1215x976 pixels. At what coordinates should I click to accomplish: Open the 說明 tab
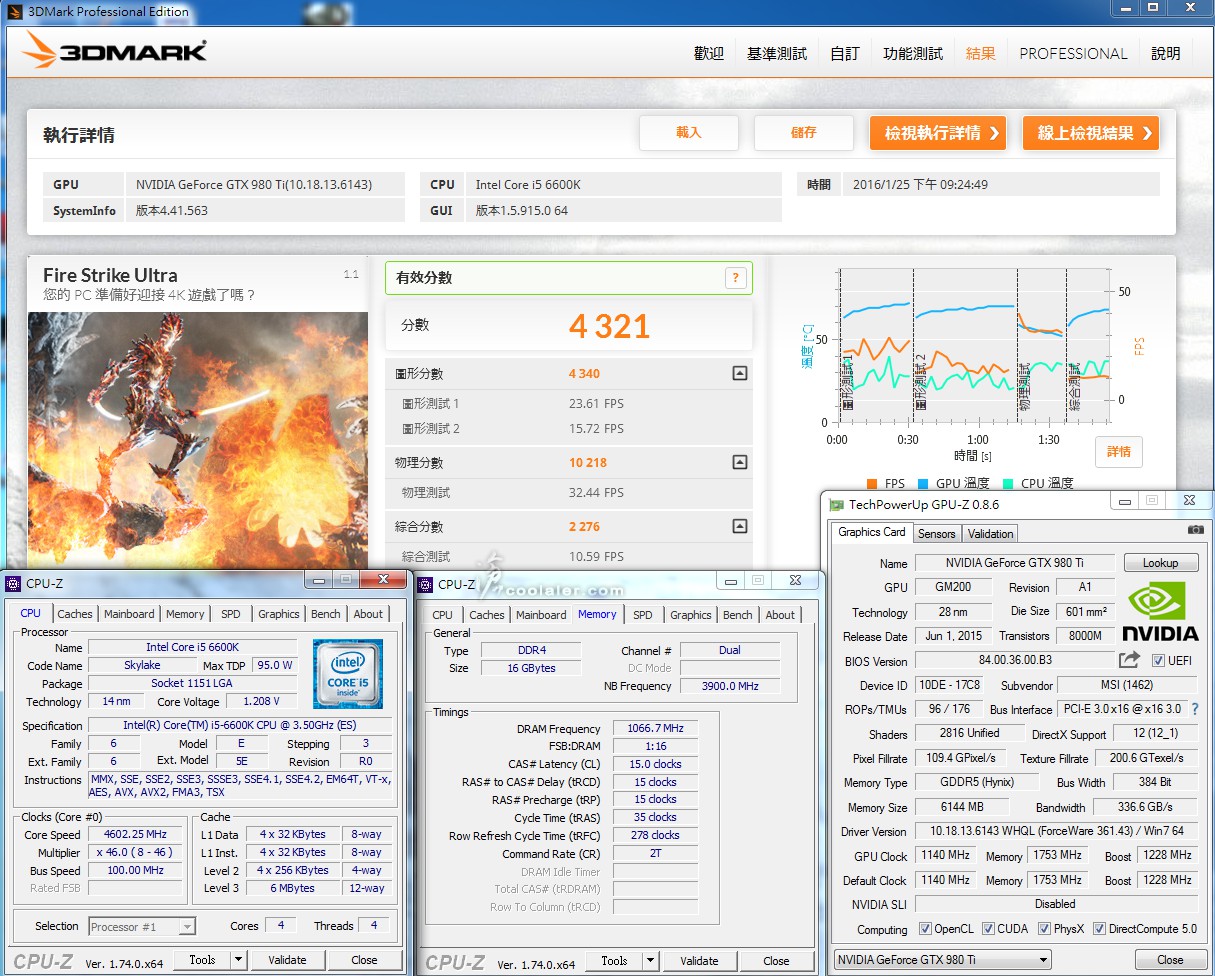pos(1166,53)
